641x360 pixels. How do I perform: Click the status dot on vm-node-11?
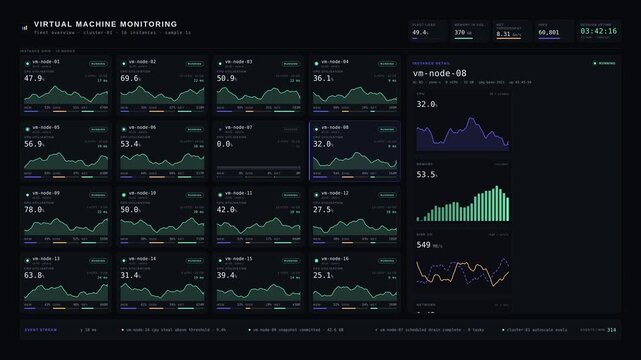point(220,195)
